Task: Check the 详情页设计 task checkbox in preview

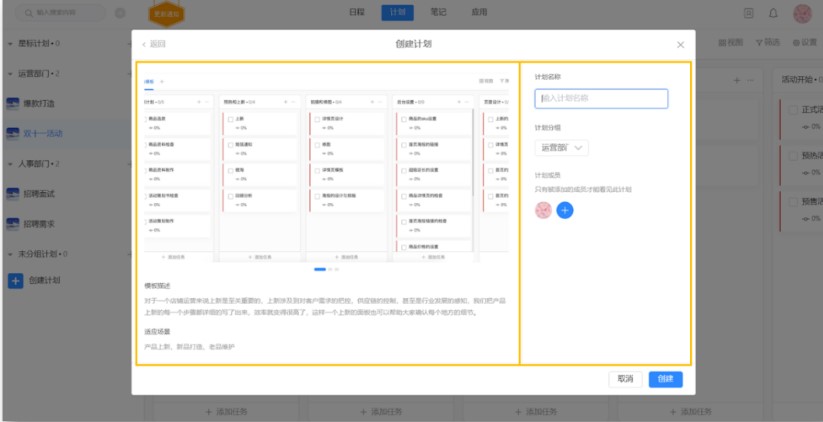Action: (x=317, y=119)
